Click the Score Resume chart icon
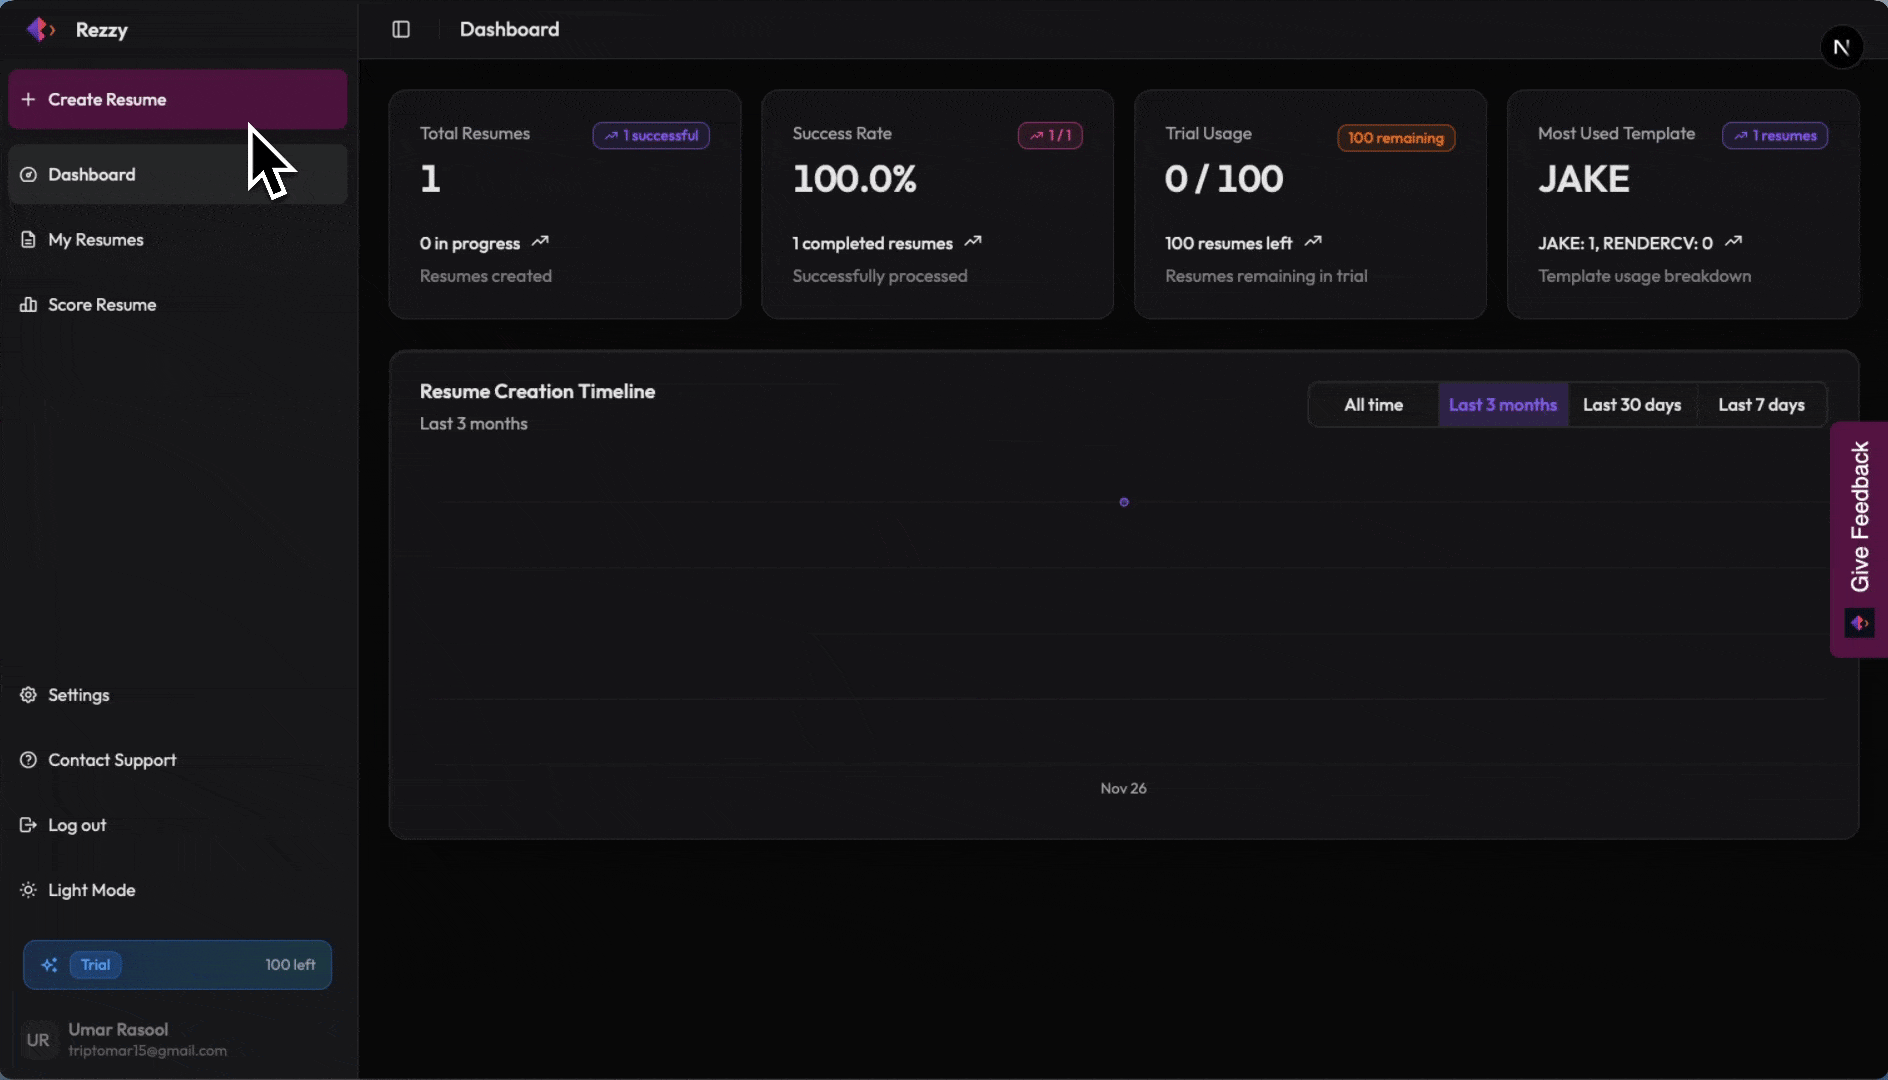Image resolution: width=1888 pixels, height=1080 pixels. pos(28,305)
